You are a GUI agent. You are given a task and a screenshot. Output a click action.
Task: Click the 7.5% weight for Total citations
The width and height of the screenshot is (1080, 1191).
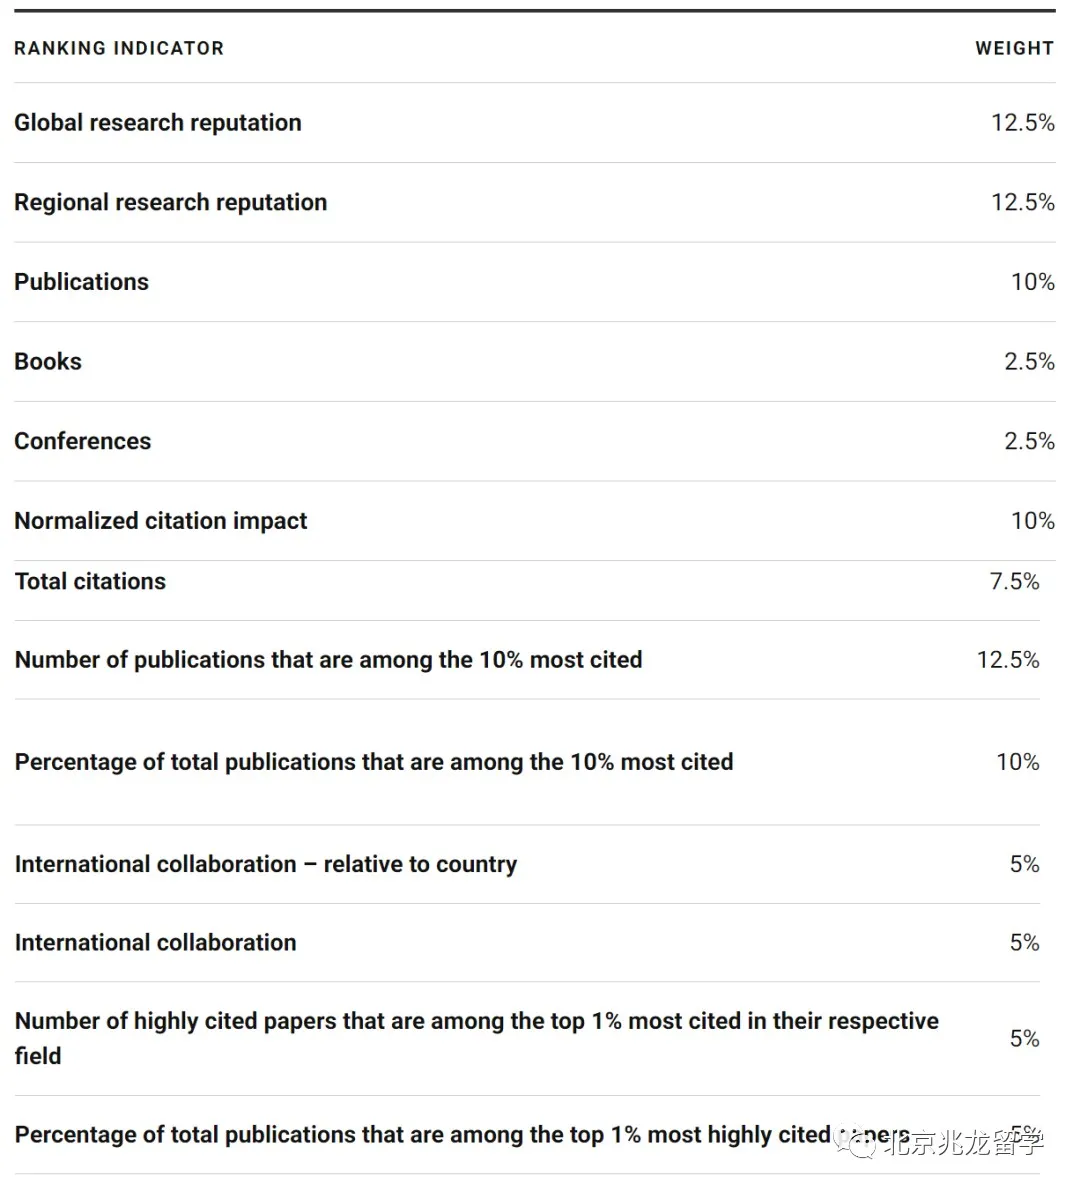(x=1014, y=581)
